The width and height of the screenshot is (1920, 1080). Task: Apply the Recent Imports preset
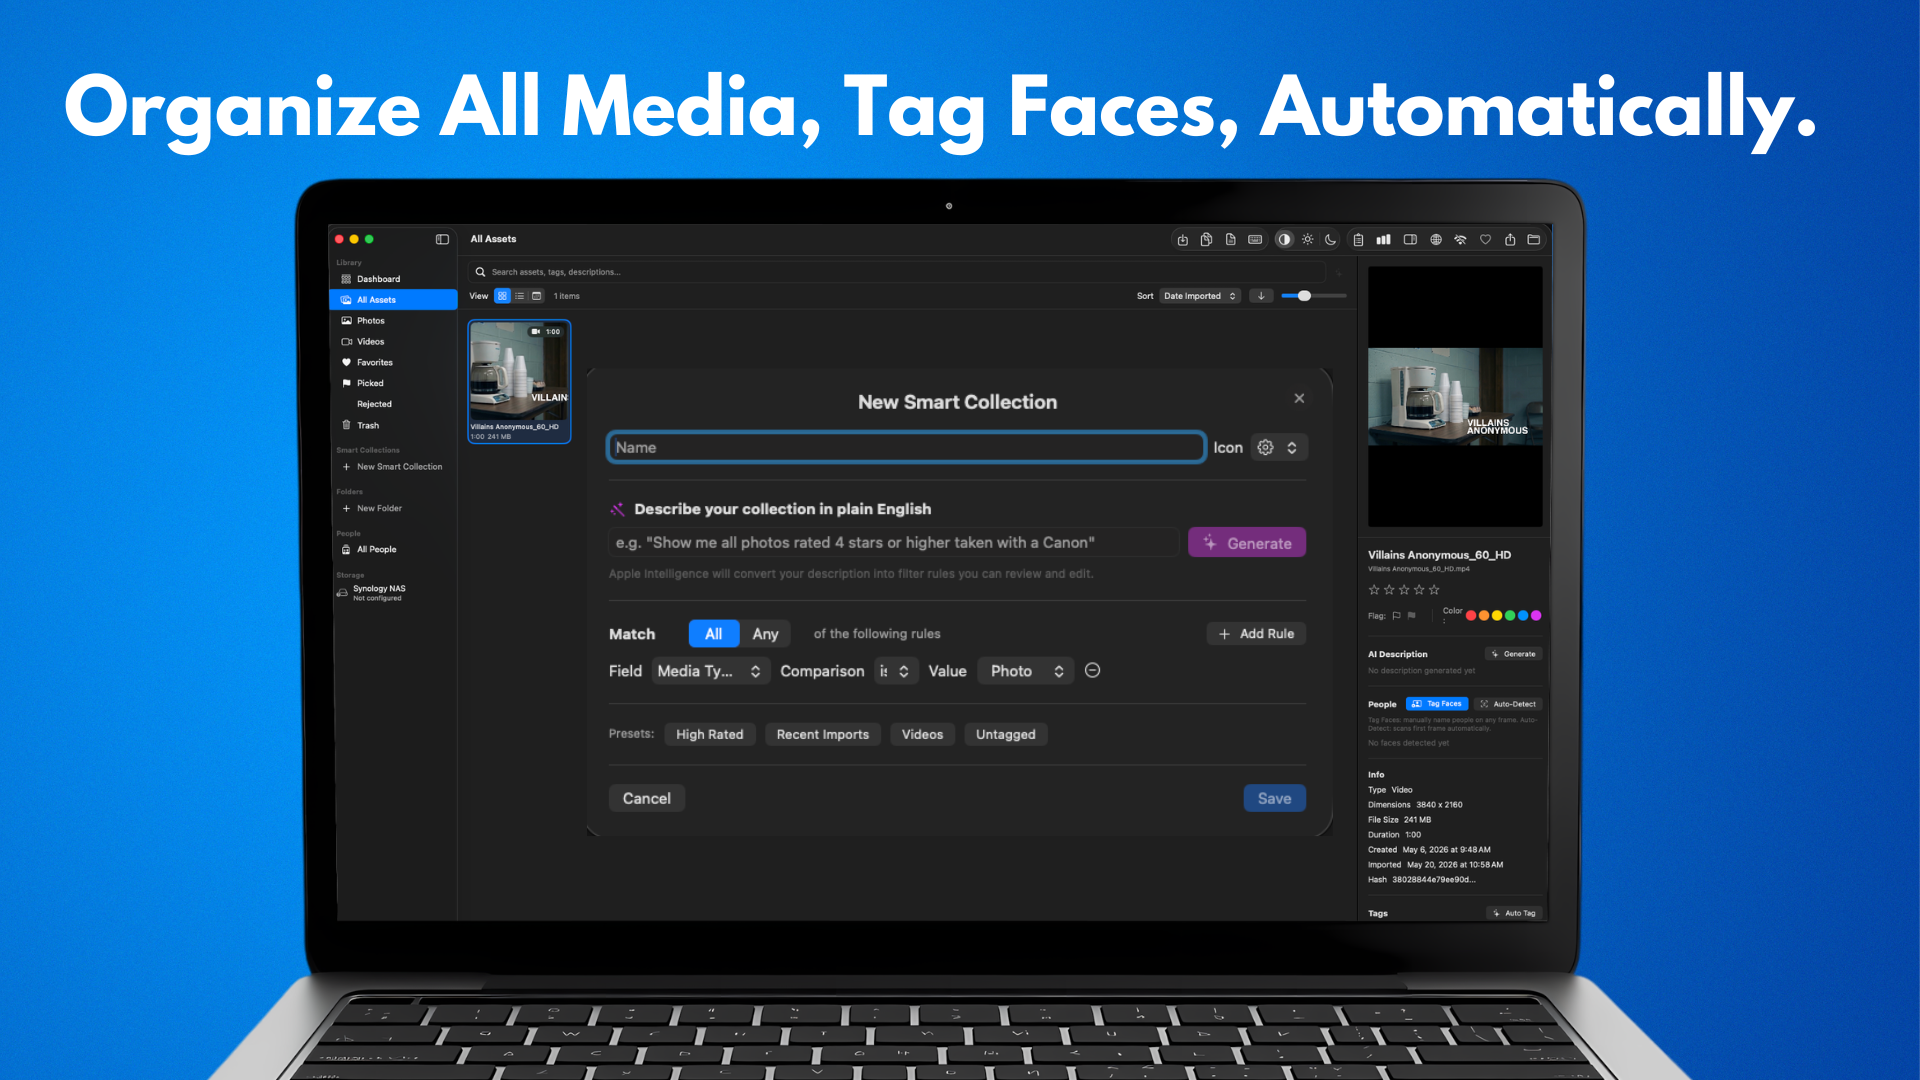tap(823, 735)
